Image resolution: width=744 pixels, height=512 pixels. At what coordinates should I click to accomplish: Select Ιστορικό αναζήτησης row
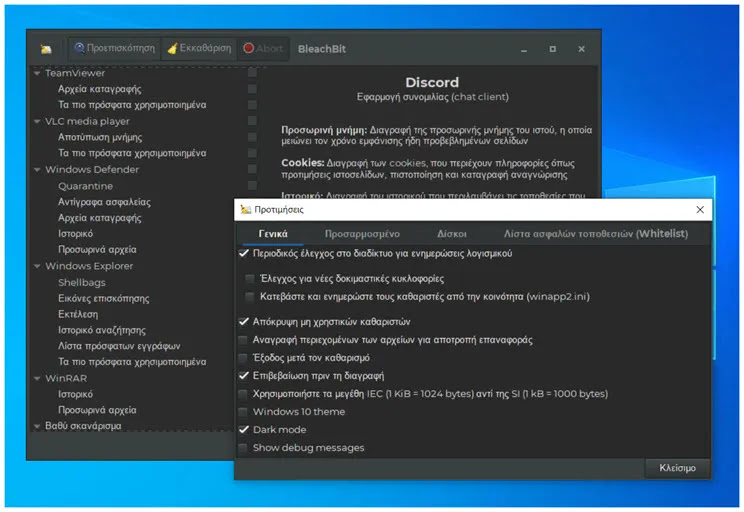click(x=102, y=330)
